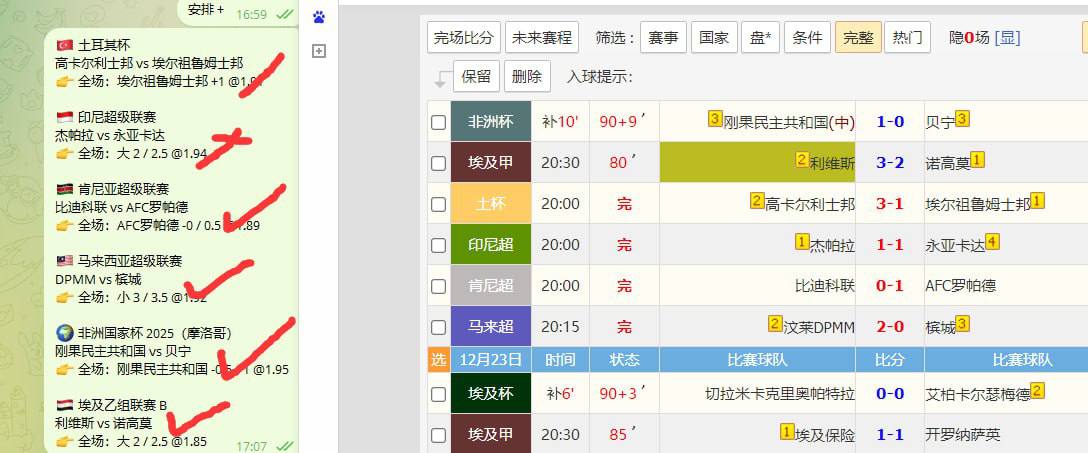
Task: Click yellow card badge beside 刚果民主共和国
Action: click(x=714, y=120)
